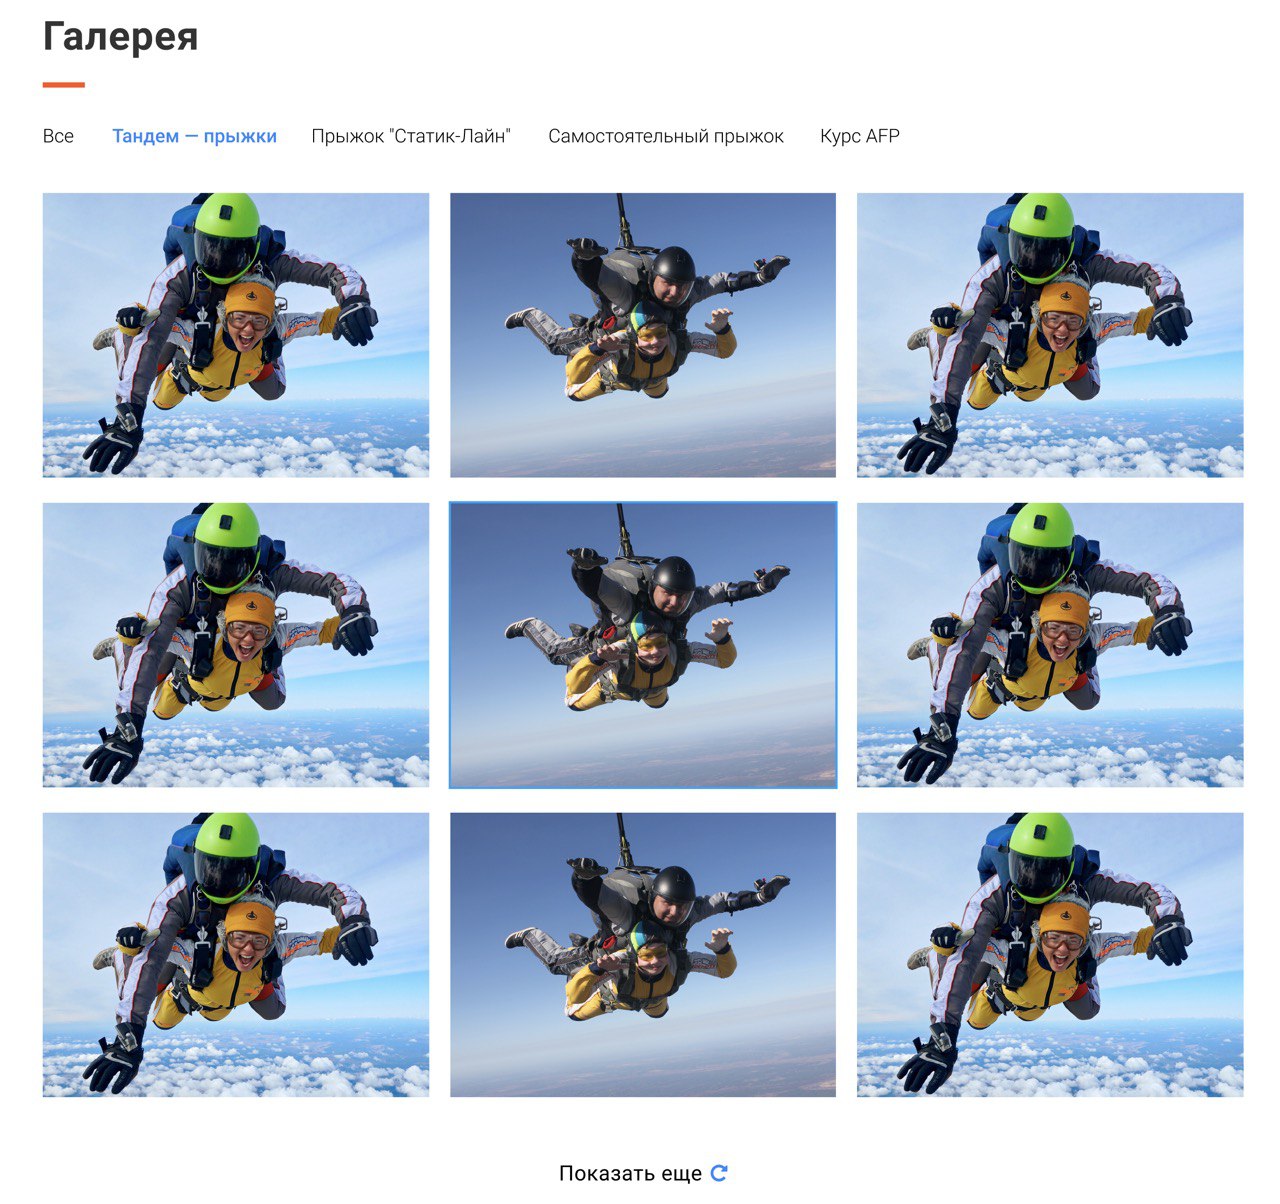
Task: Open the first-row middle tandem photo
Action: tap(643, 335)
